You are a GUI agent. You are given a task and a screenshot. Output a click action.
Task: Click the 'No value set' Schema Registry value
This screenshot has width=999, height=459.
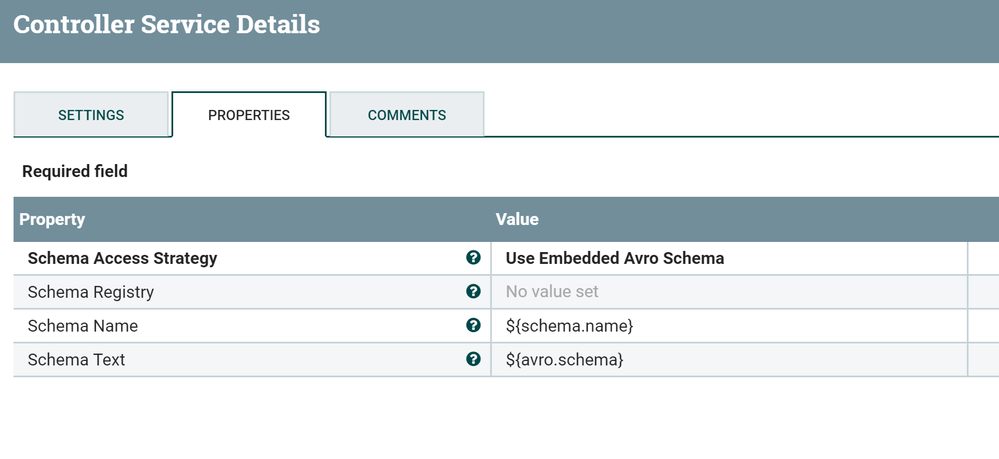pyautogui.click(x=552, y=292)
